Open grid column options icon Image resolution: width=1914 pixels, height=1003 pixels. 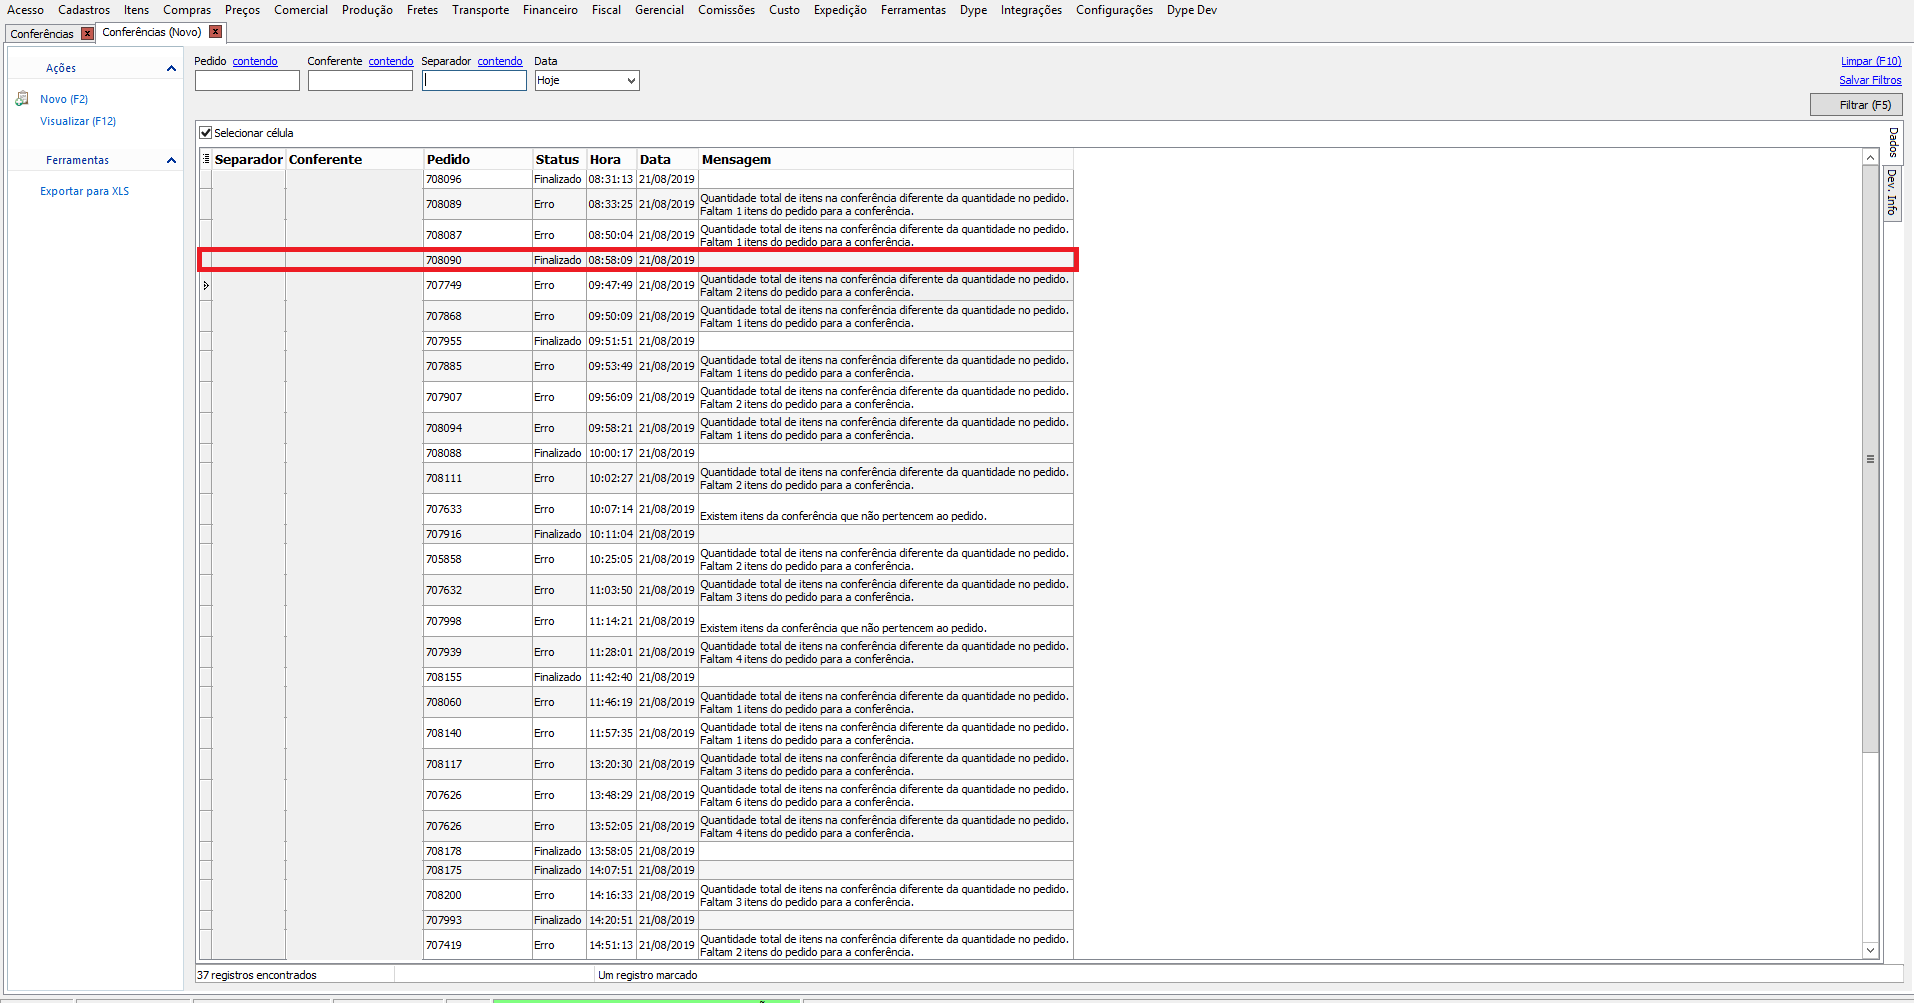(206, 159)
